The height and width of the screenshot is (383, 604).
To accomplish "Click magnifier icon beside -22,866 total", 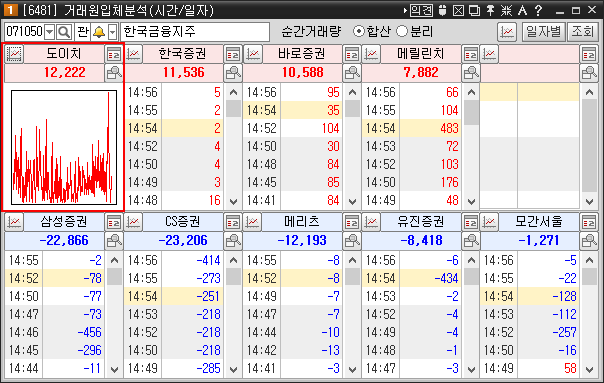I will pyautogui.click(x=114, y=240).
